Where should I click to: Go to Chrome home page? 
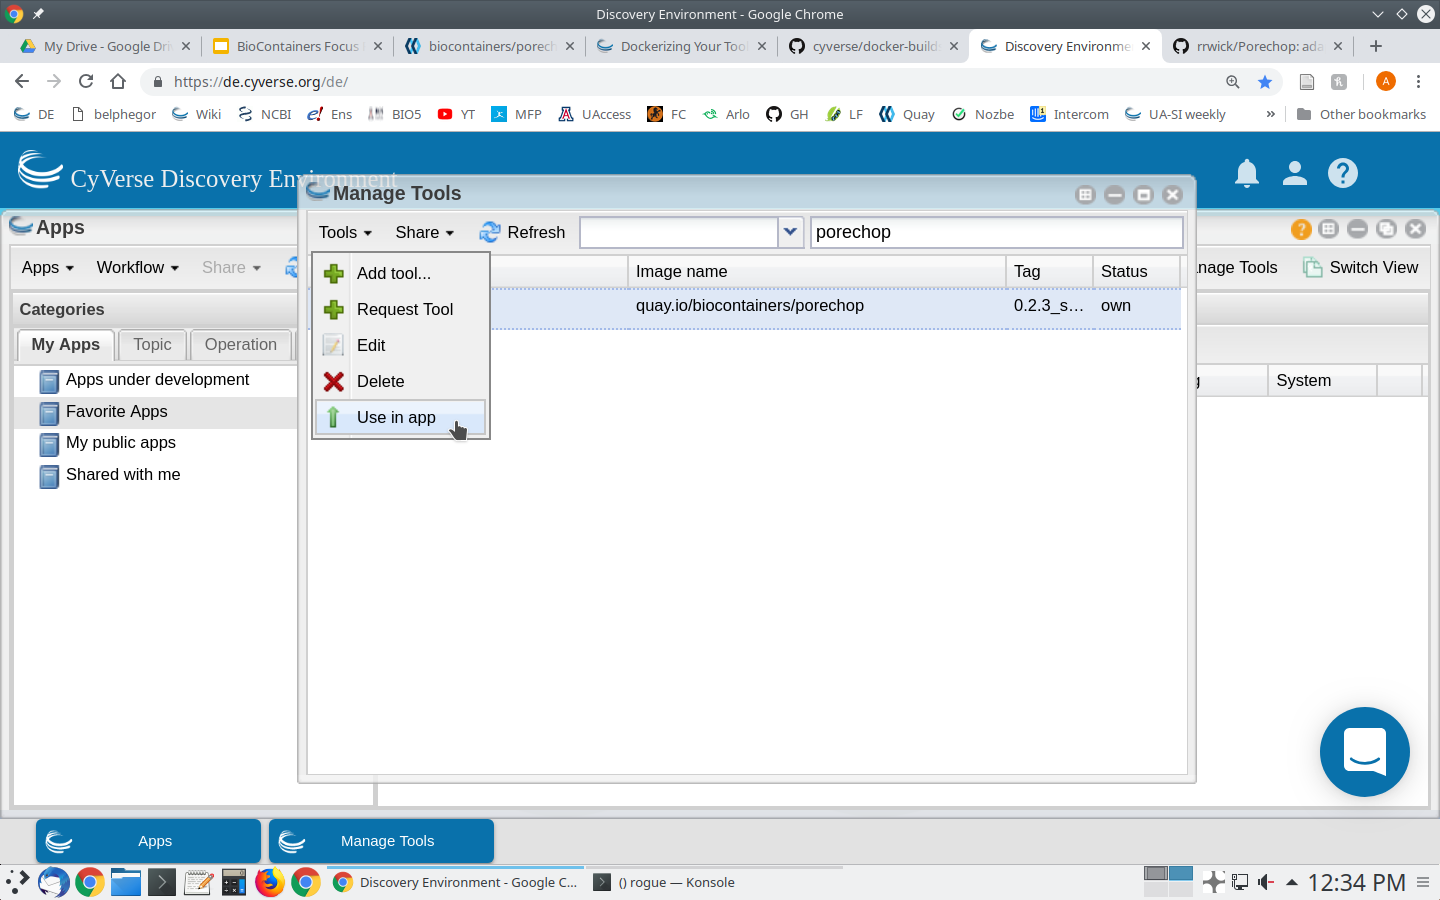pyautogui.click(x=118, y=82)
